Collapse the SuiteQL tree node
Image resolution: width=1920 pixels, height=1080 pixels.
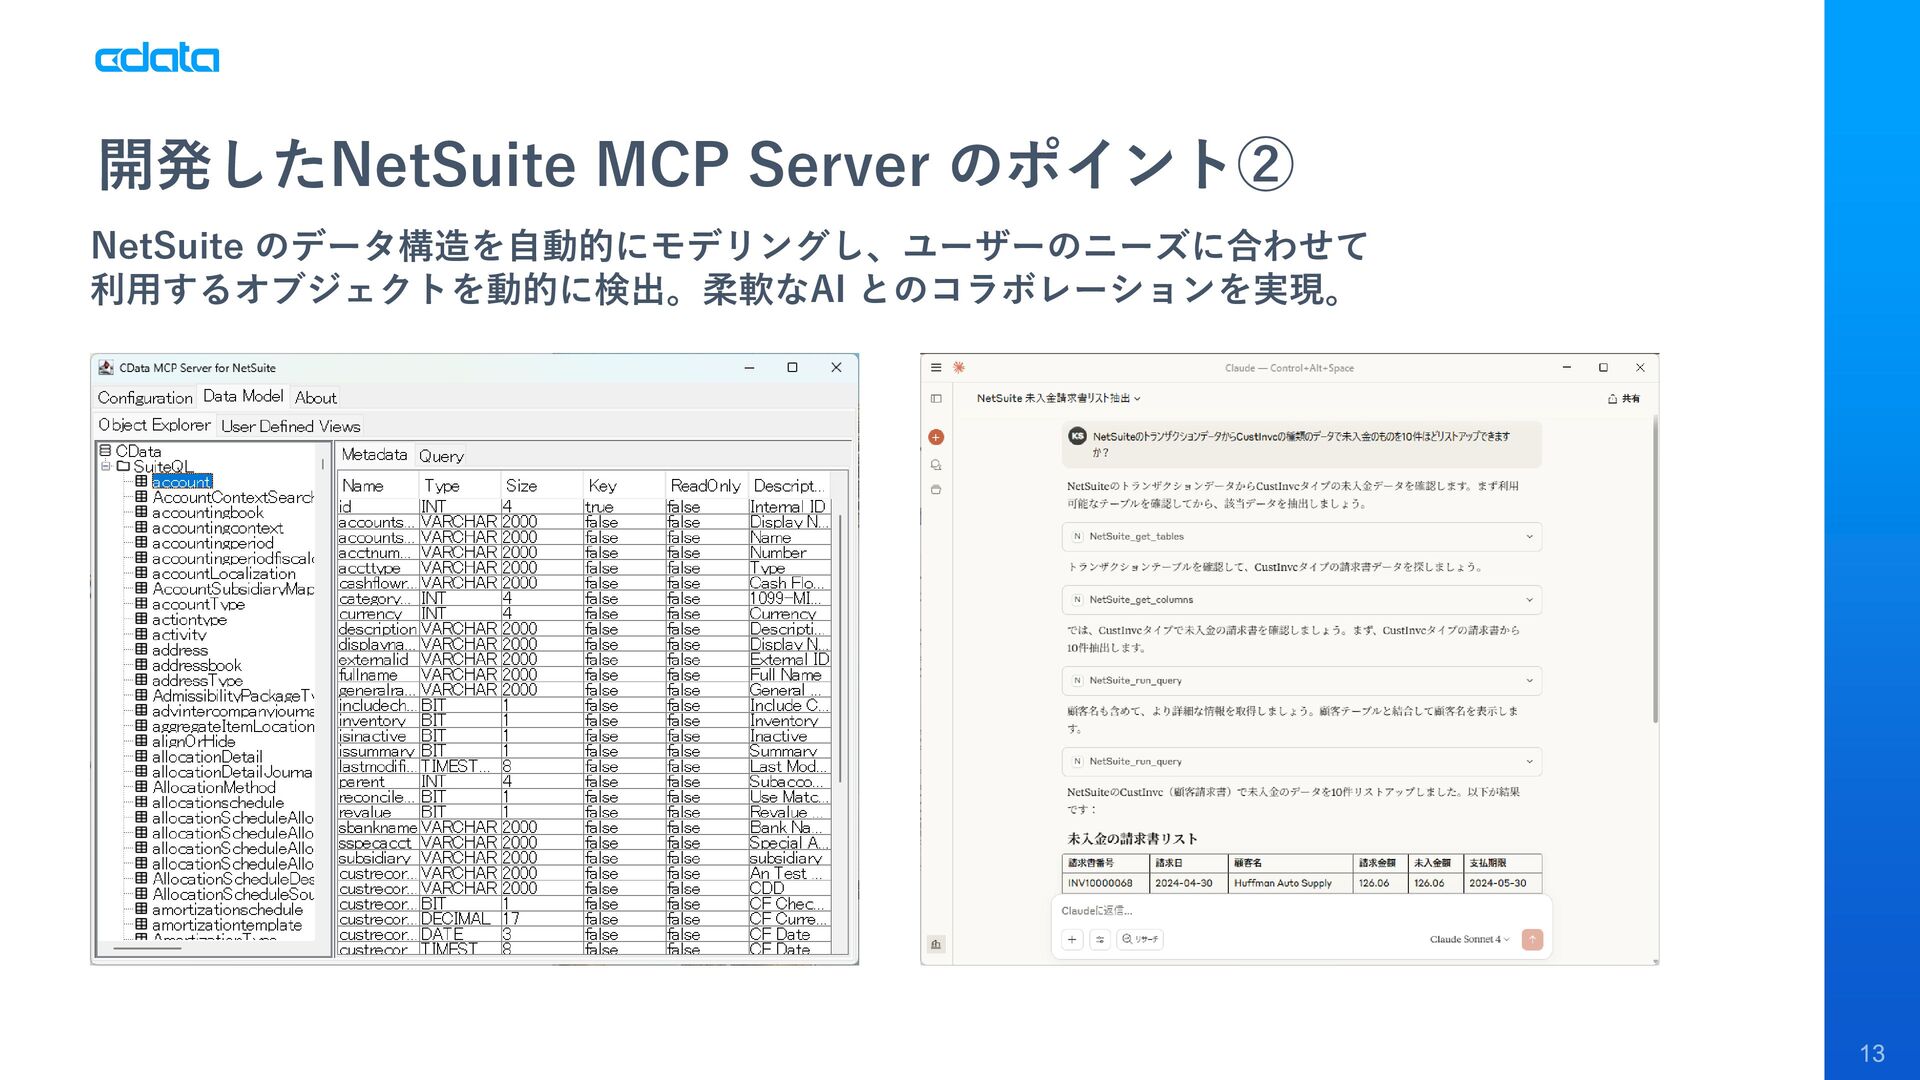106,467
